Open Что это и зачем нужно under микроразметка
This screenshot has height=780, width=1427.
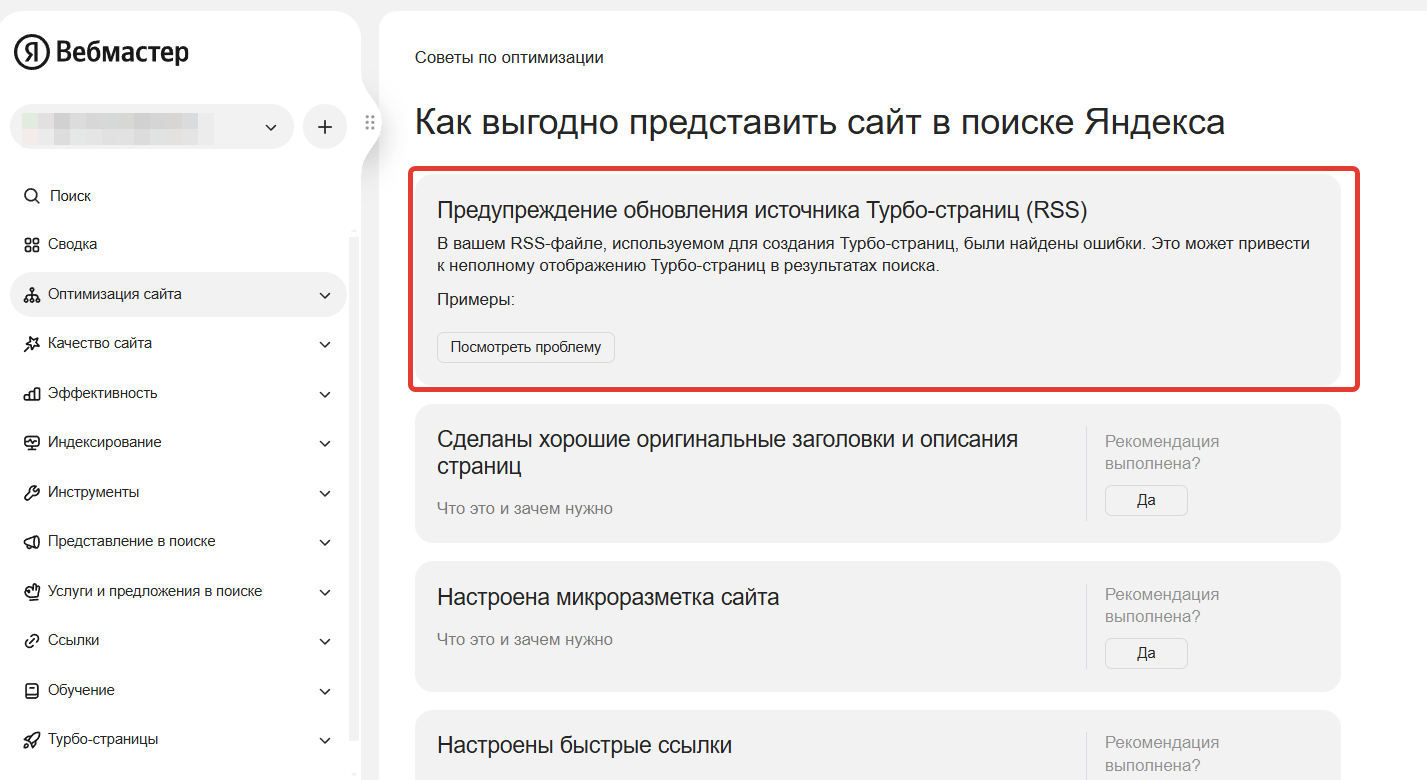[524, 639]
